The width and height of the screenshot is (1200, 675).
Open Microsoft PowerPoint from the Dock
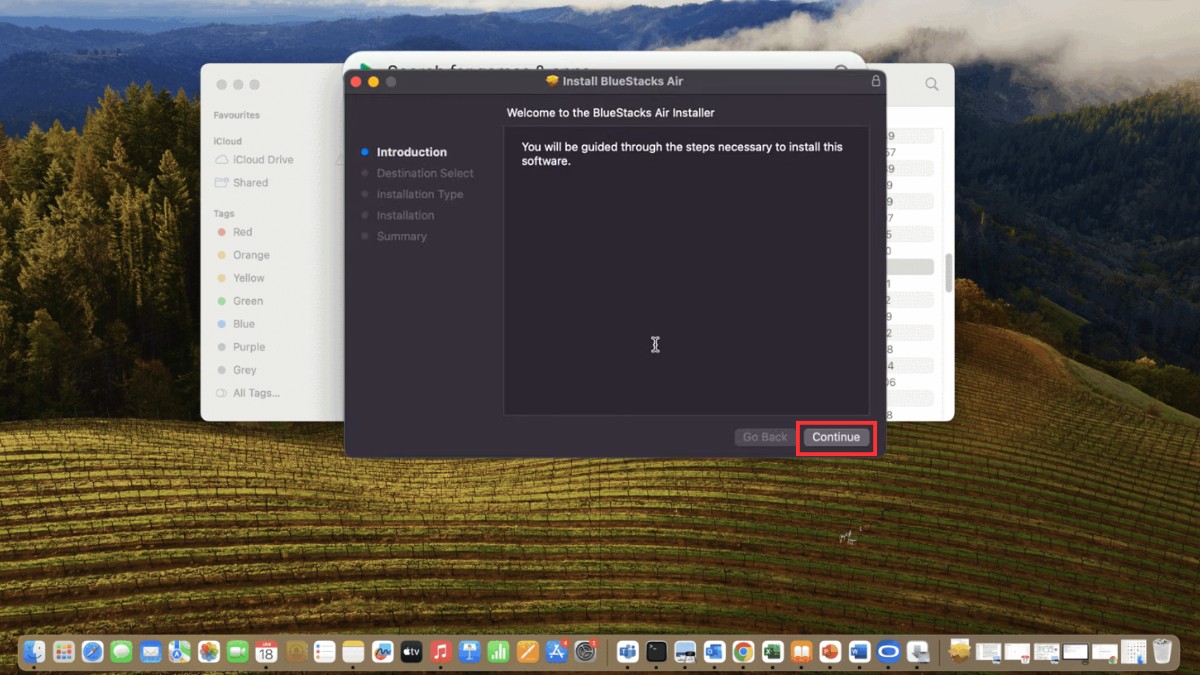[830, 652]
